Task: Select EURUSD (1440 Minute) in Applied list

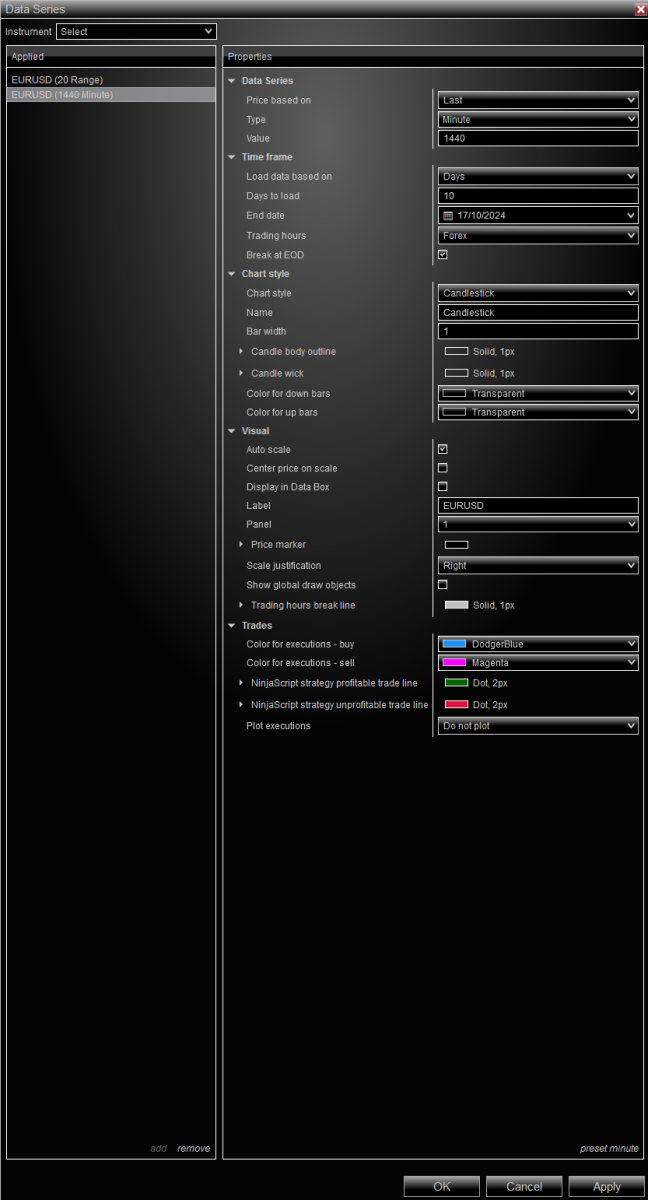Action: click(x=111, y=94)
